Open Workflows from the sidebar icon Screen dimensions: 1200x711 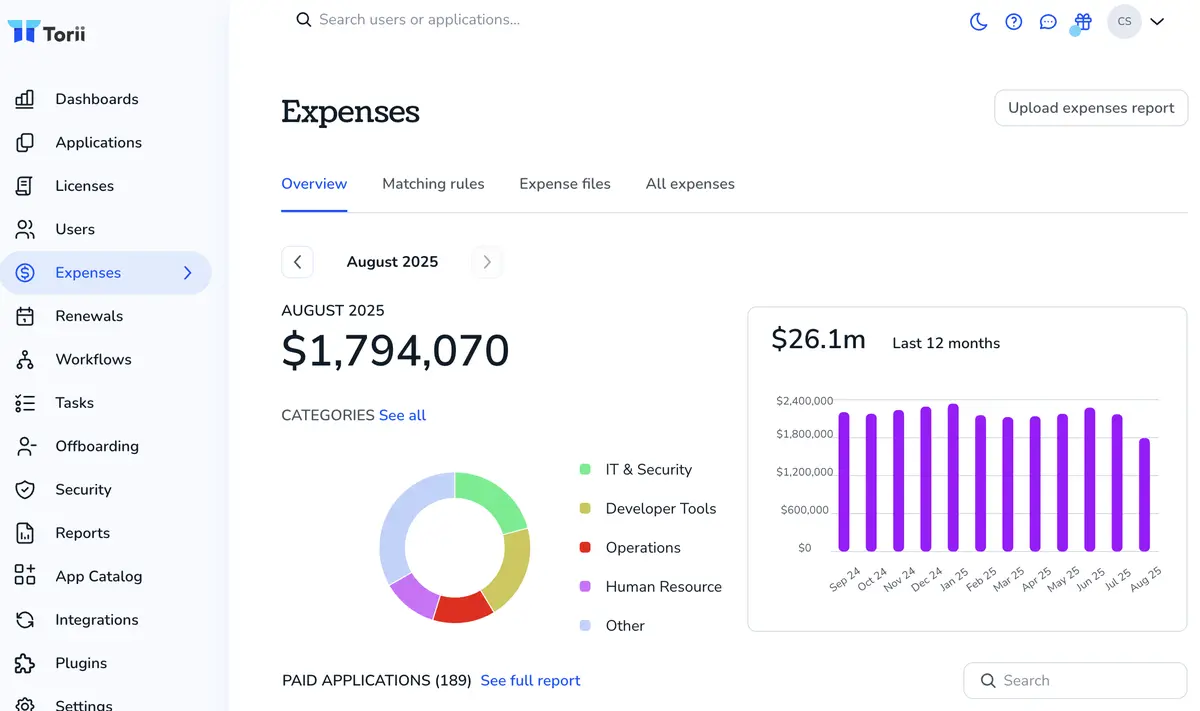[x=25, y=359]
